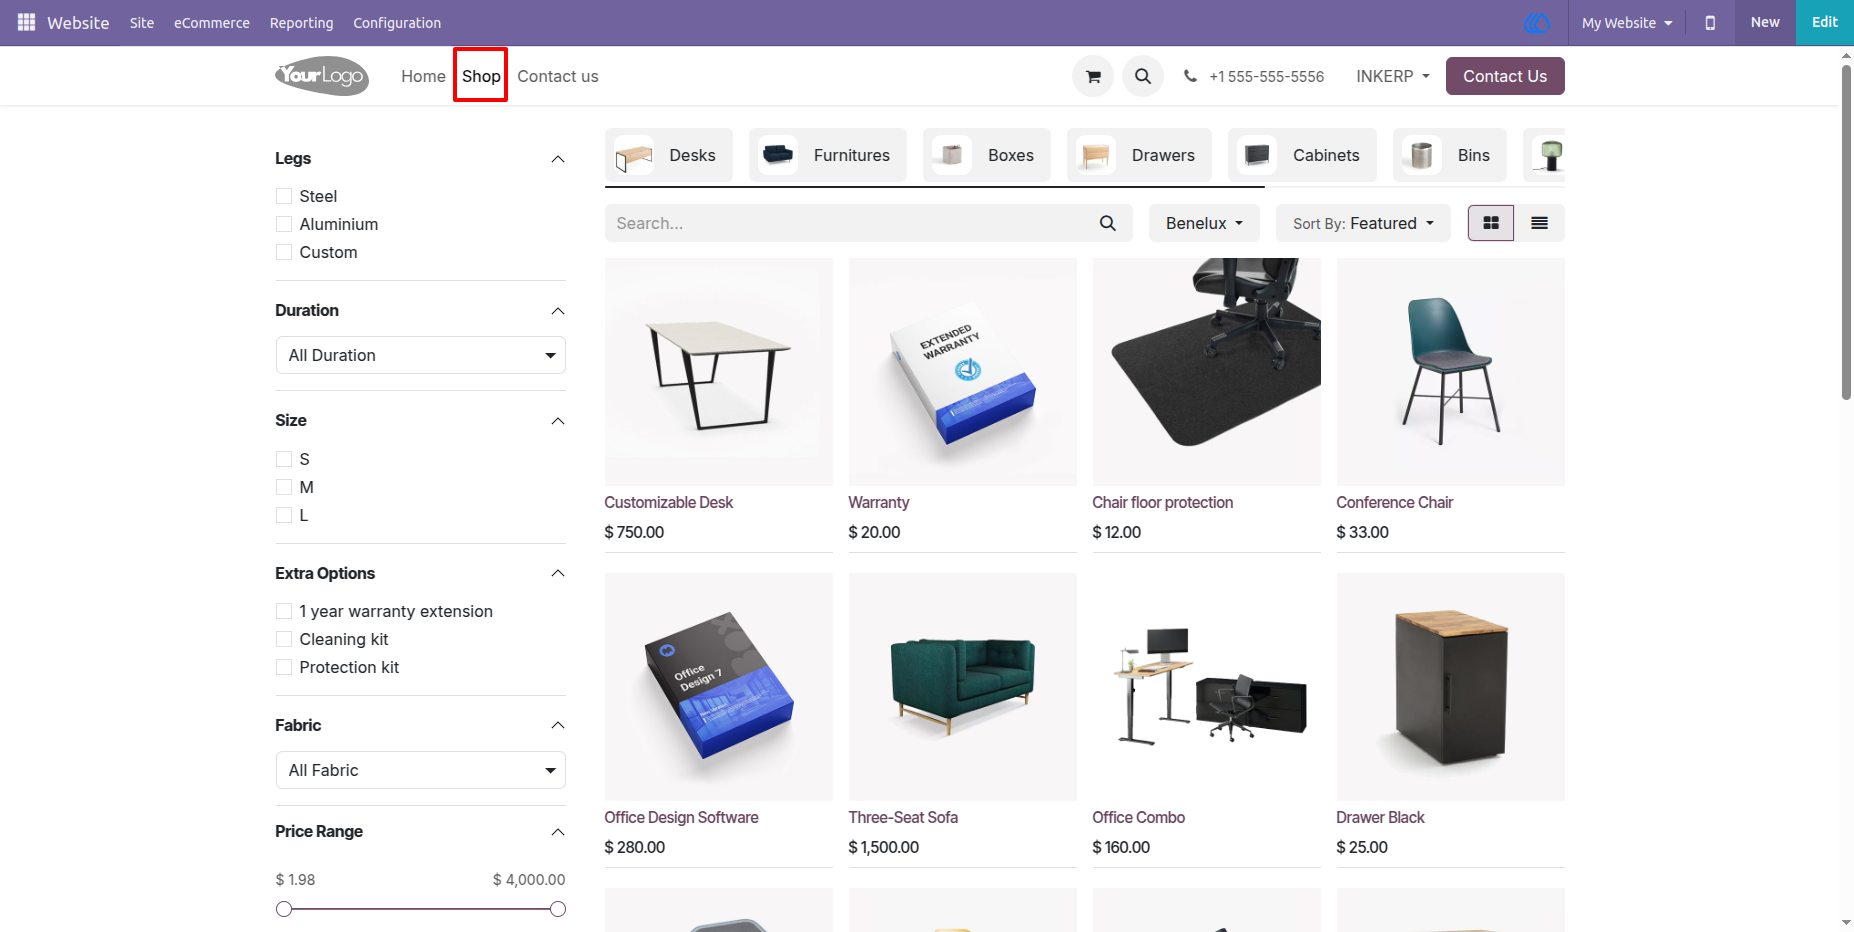Click the blue Odoo circle icon
The height and width of the screenshot is (932, 1854).
click(1536, 22)
